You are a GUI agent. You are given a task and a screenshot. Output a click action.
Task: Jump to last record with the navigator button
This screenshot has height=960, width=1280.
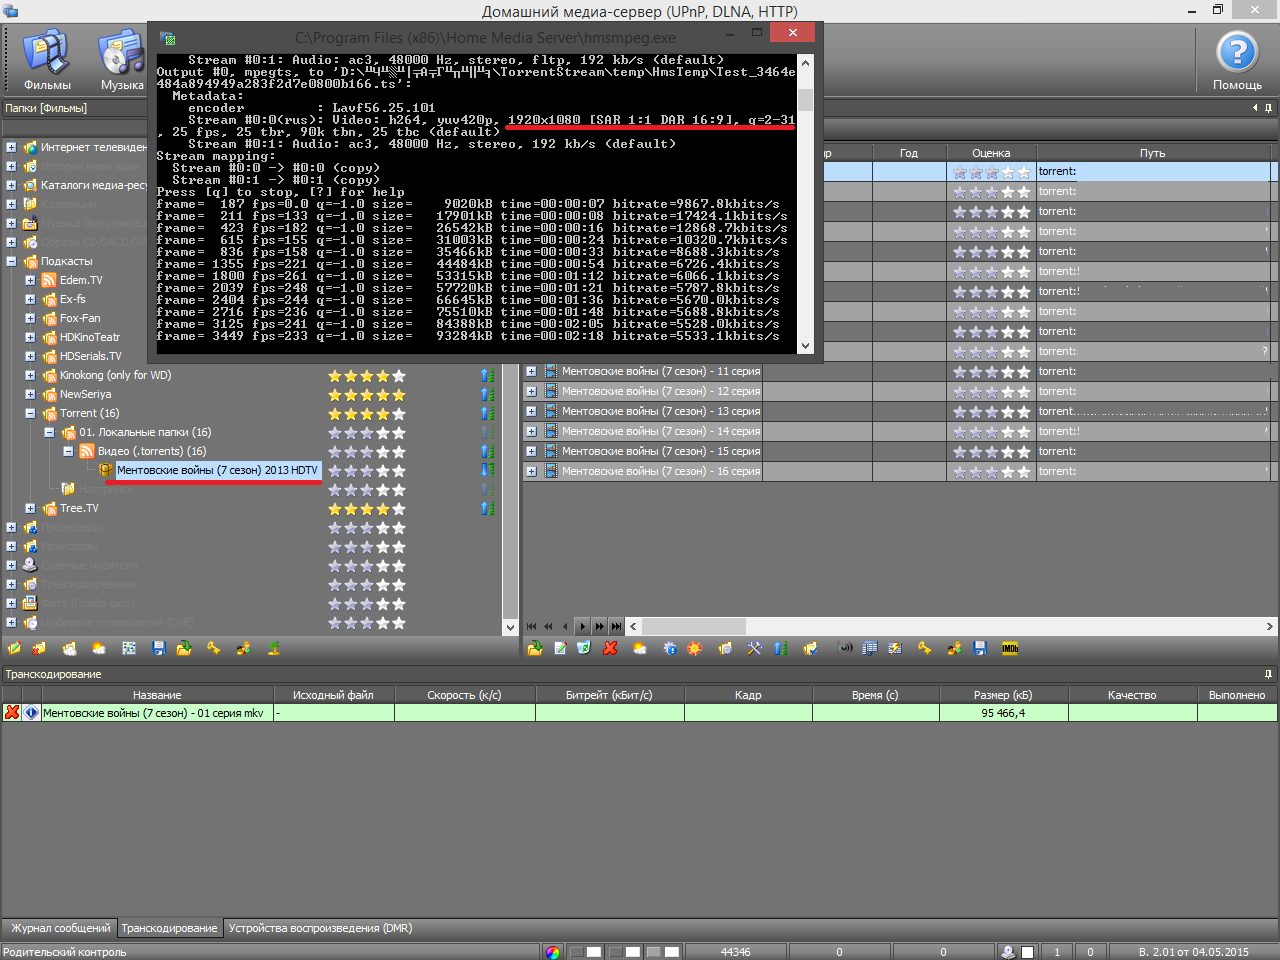click(x=616, y=627)
